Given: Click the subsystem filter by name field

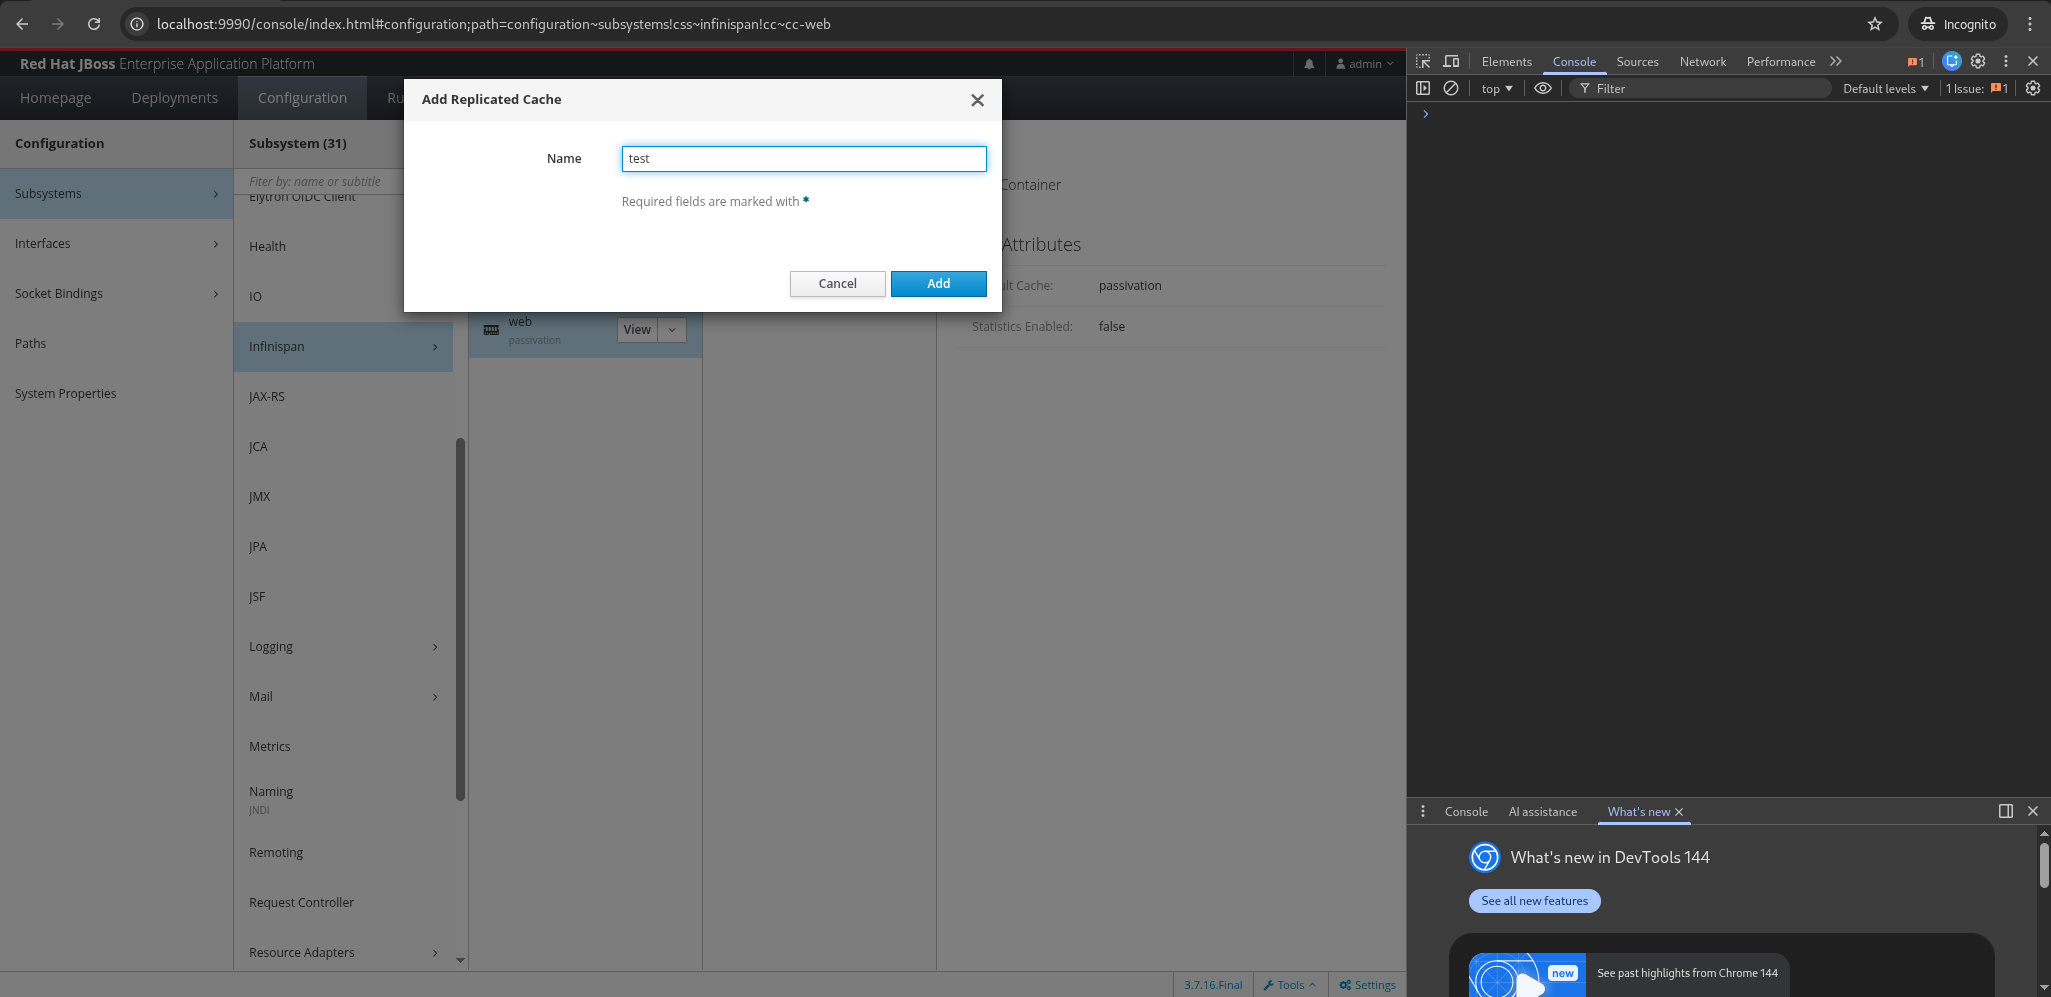Looking at the screenshot, I should (318, 182).
